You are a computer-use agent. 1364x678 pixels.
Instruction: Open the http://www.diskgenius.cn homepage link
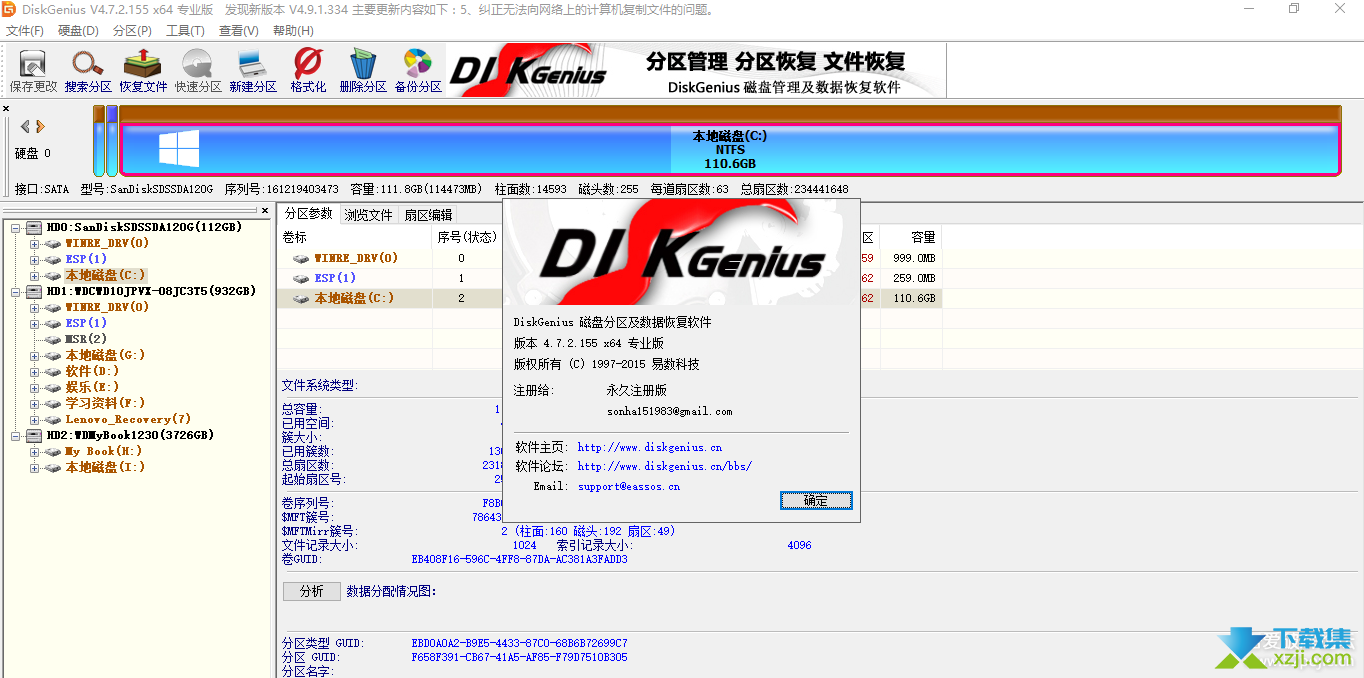(x=650, y=447)
